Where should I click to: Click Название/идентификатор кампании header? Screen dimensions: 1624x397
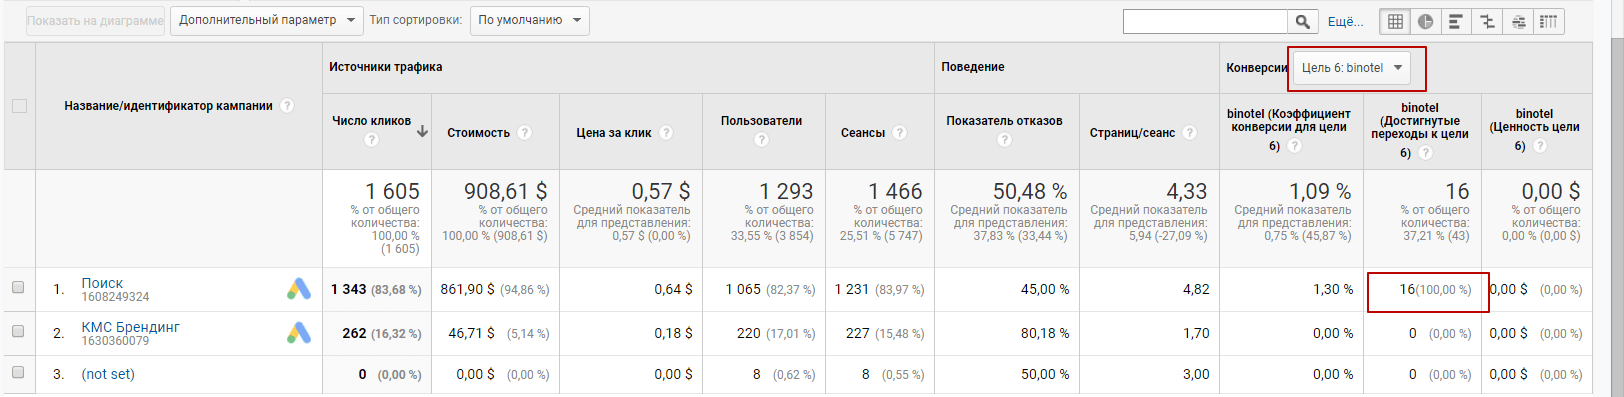168,106
